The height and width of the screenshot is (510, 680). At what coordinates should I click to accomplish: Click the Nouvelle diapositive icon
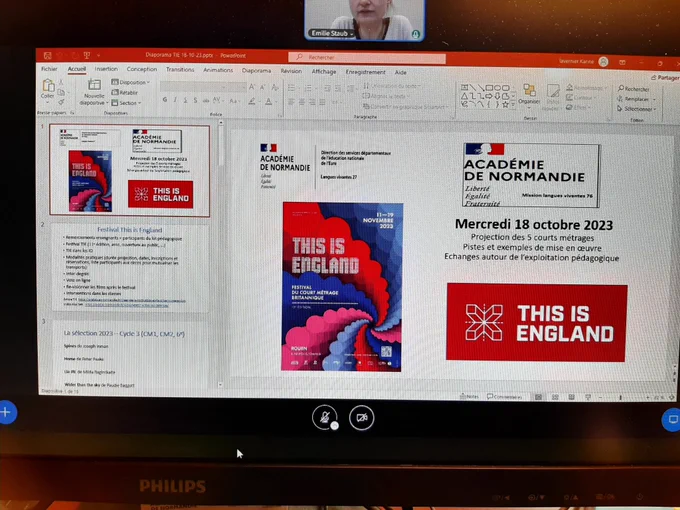click(x=94, y=85)
